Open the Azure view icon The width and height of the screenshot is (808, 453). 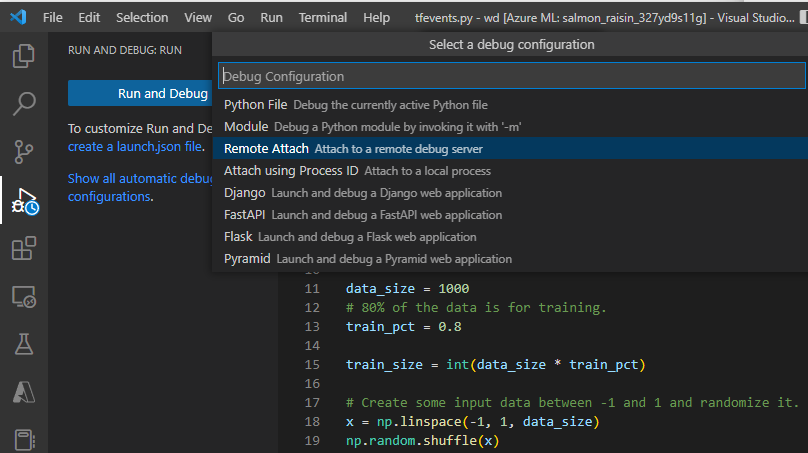pos(24,392)
